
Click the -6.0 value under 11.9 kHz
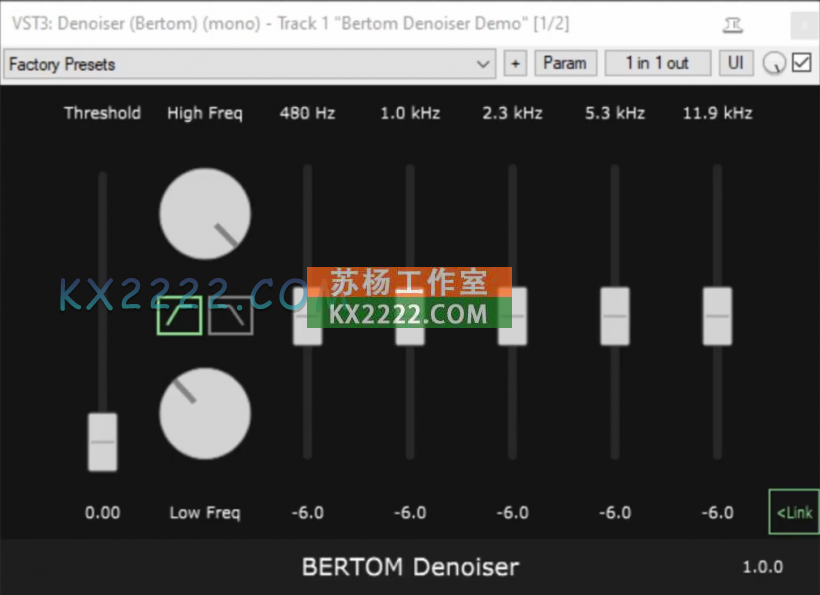718,512
